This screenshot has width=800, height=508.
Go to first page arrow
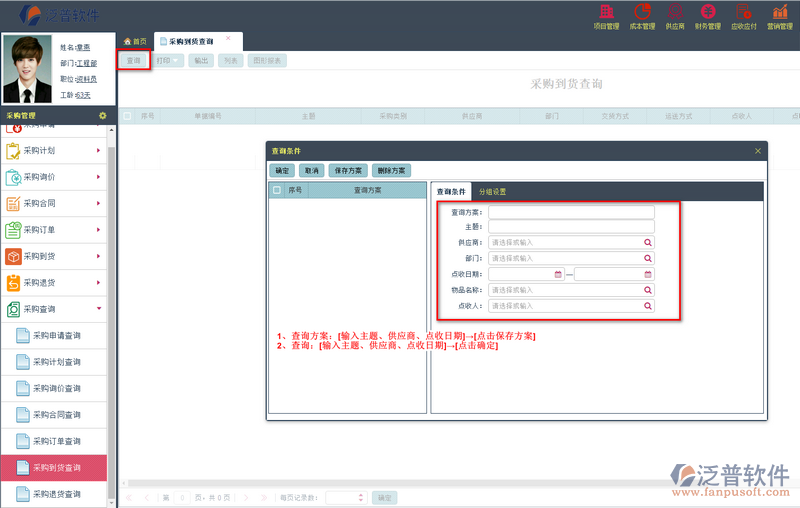coord(129,498)
